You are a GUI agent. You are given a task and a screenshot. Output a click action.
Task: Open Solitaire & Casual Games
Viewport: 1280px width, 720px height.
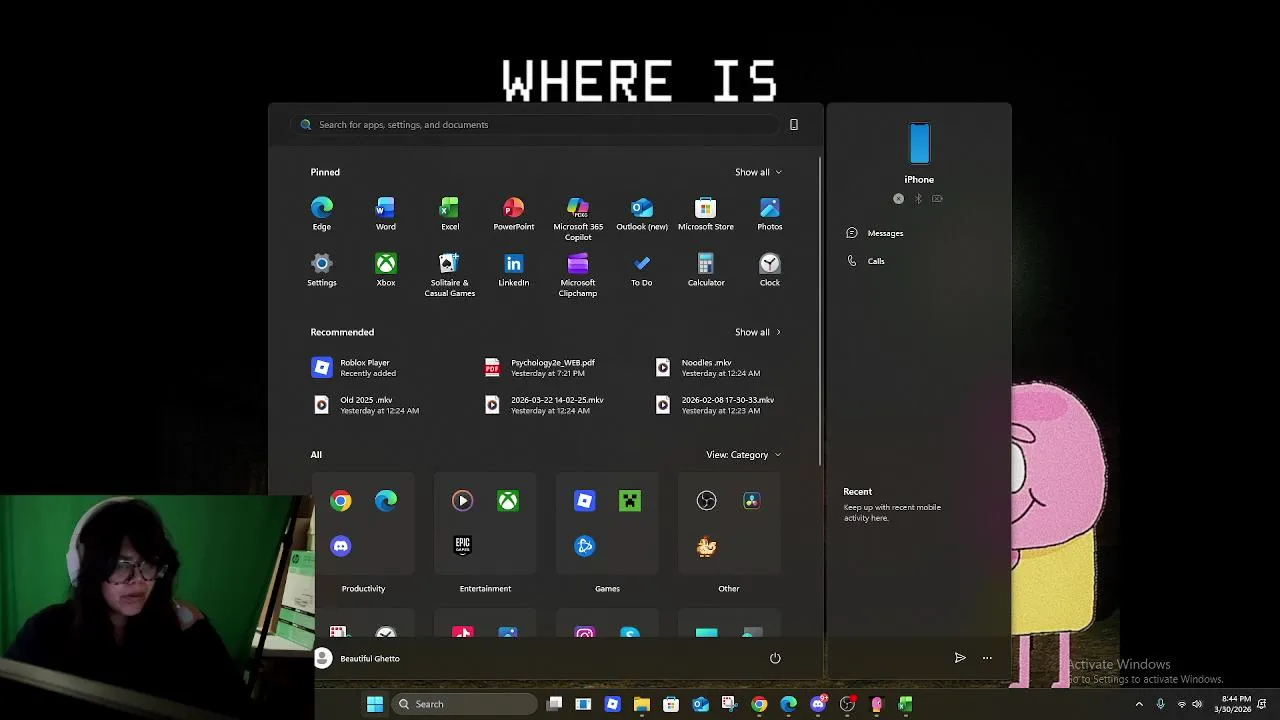450,274
